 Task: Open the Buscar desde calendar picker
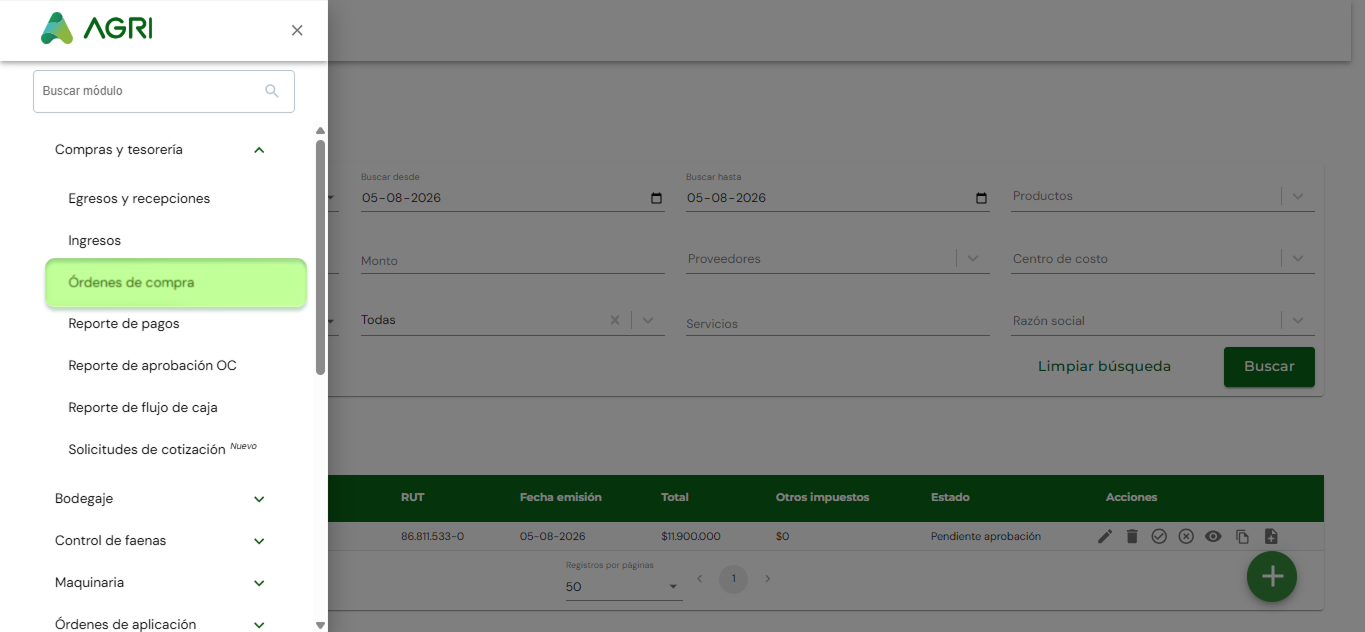[x=656, y=198]
